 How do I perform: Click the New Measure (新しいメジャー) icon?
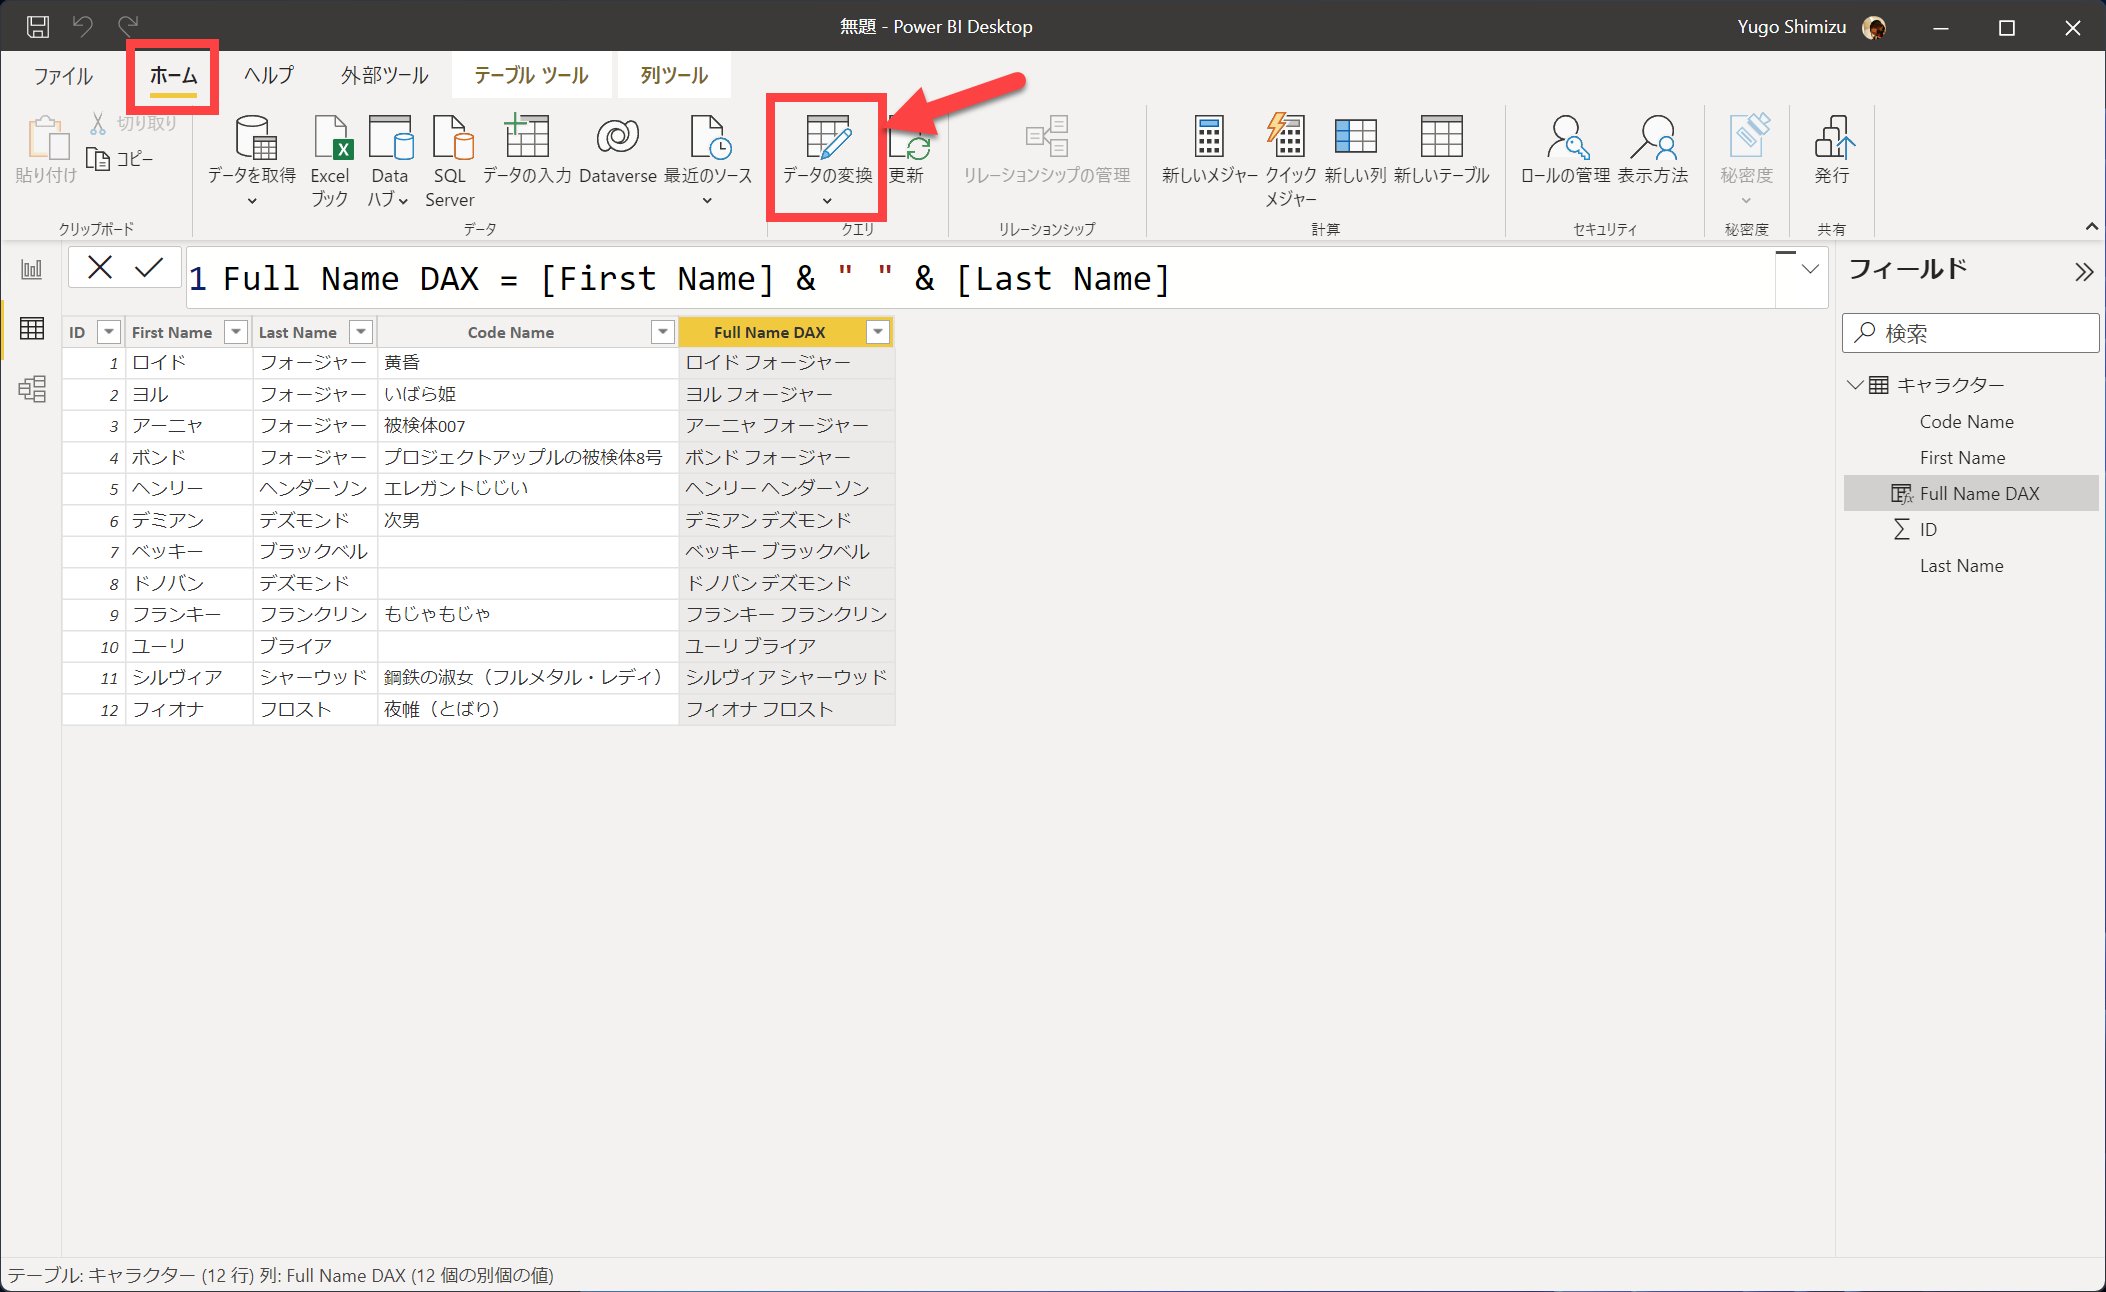[x=1209, y=138]
